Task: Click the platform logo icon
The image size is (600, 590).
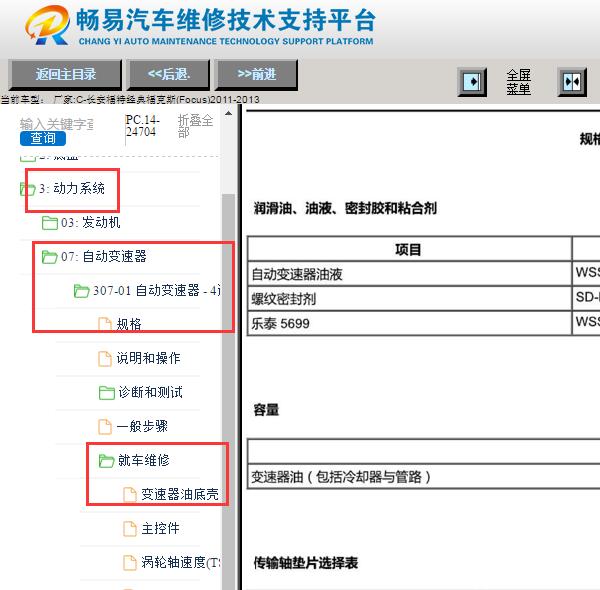Action: [47, 24]
